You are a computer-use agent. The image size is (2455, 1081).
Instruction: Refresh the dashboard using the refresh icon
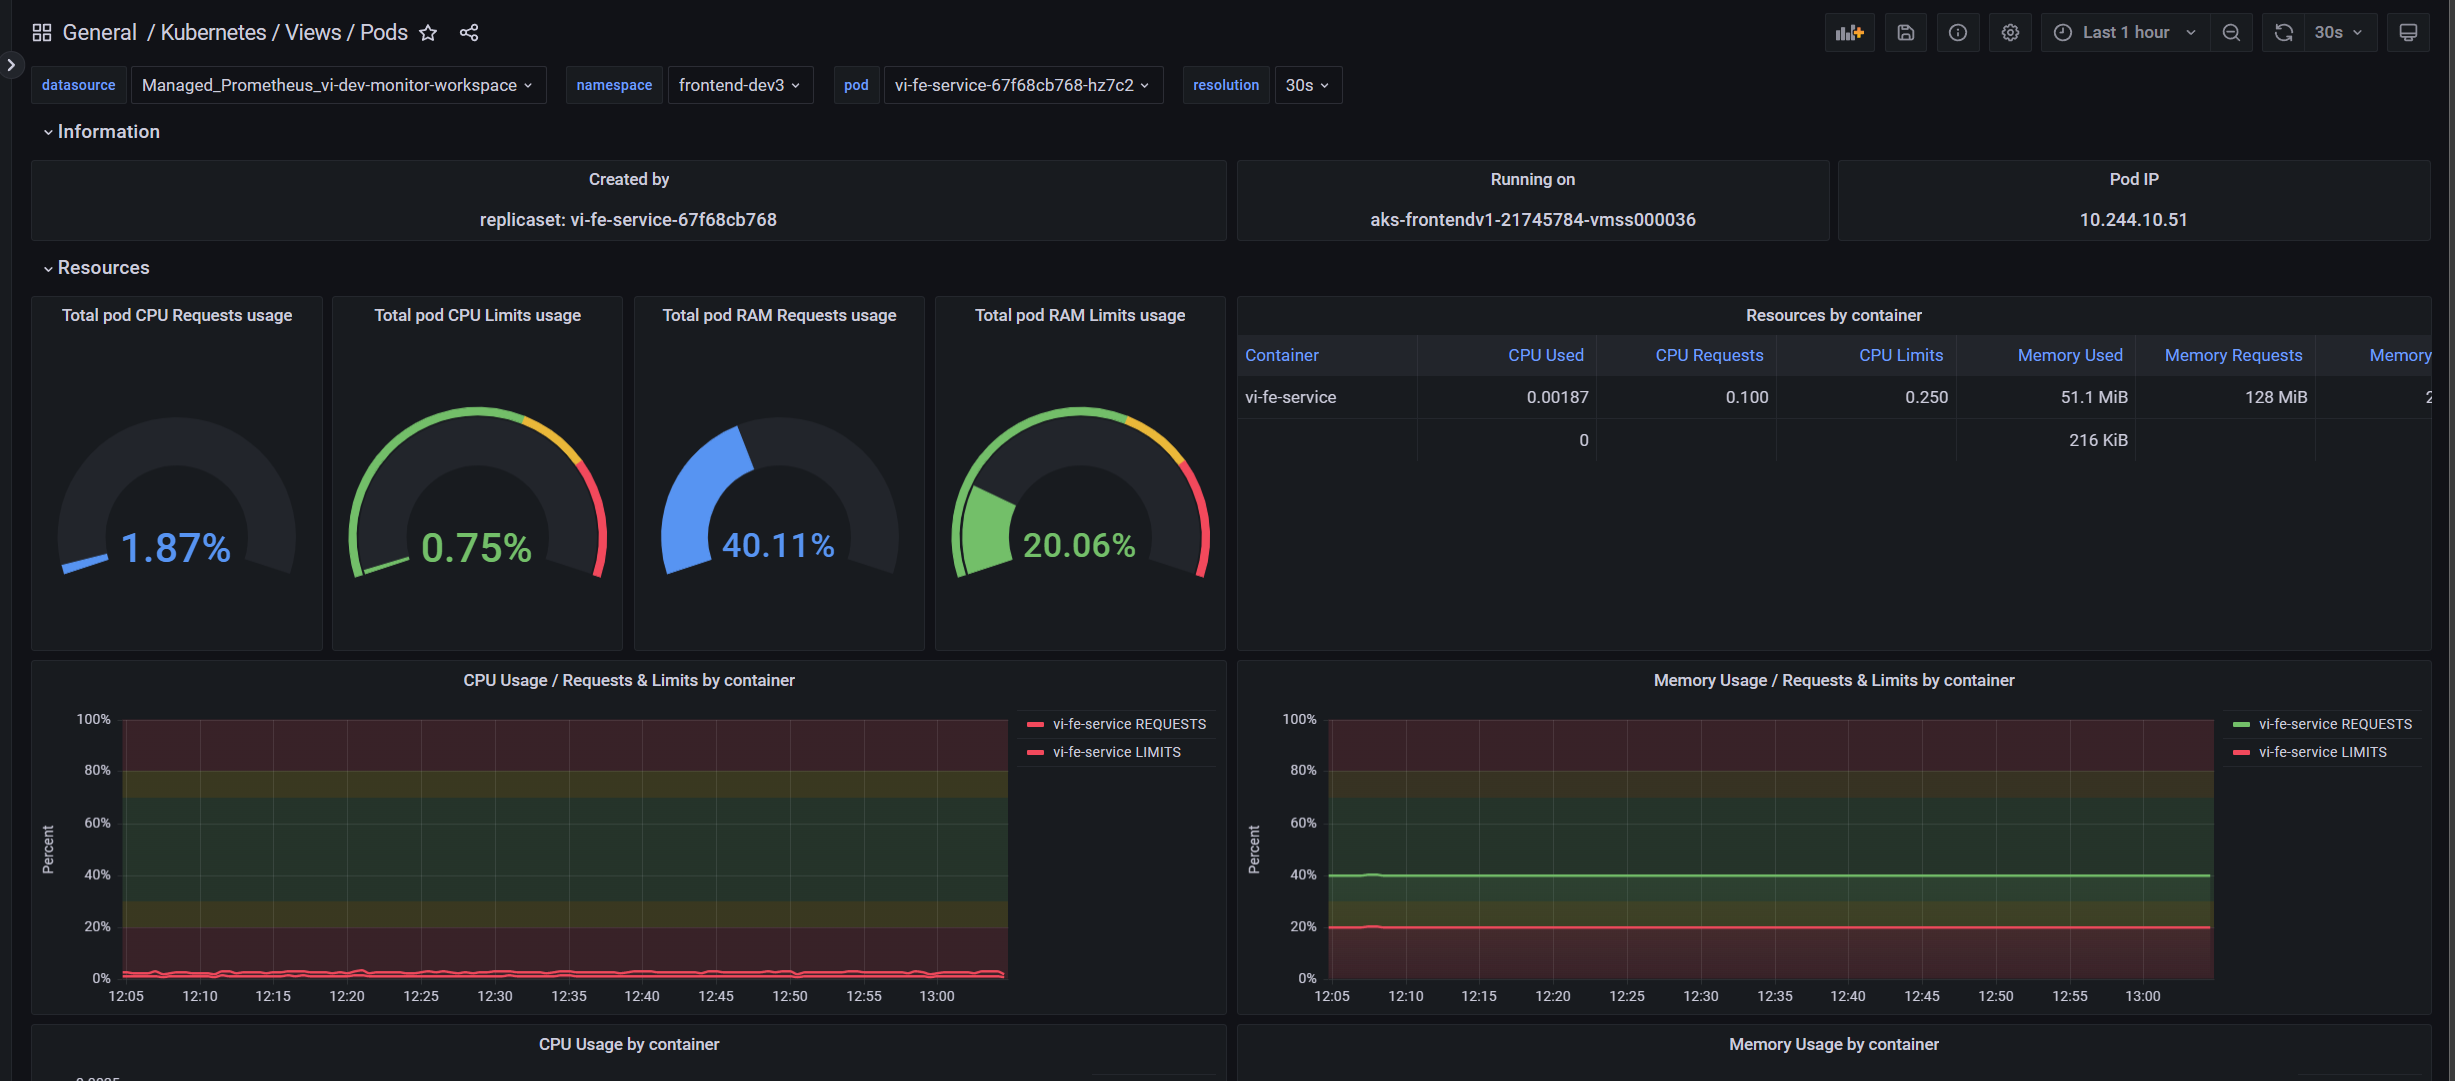click(2283, 32)
